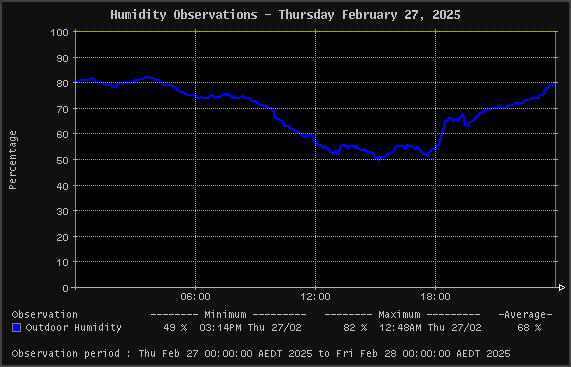Image resolution: width=571 pixels, height=367 pixels.
Task: Click the minimum value 49 %
Action: [175, 328]
